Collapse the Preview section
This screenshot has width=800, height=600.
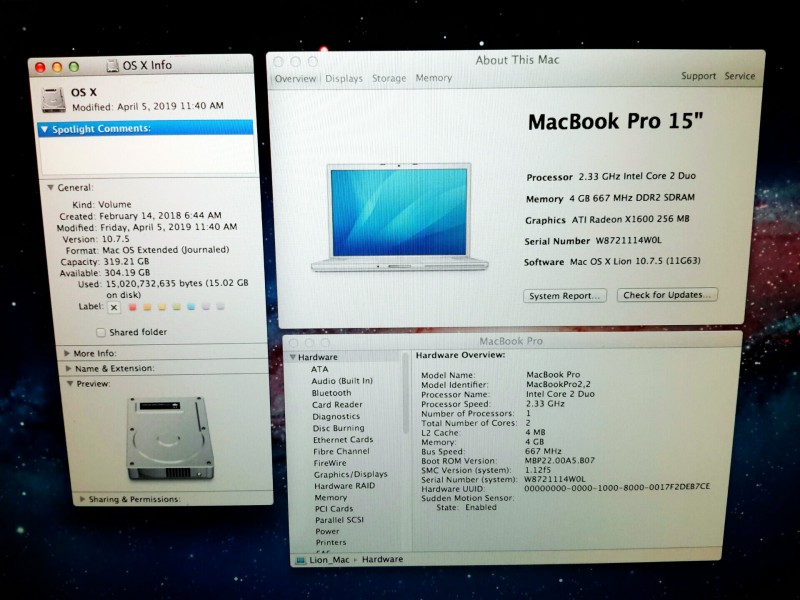pos(70,384)
